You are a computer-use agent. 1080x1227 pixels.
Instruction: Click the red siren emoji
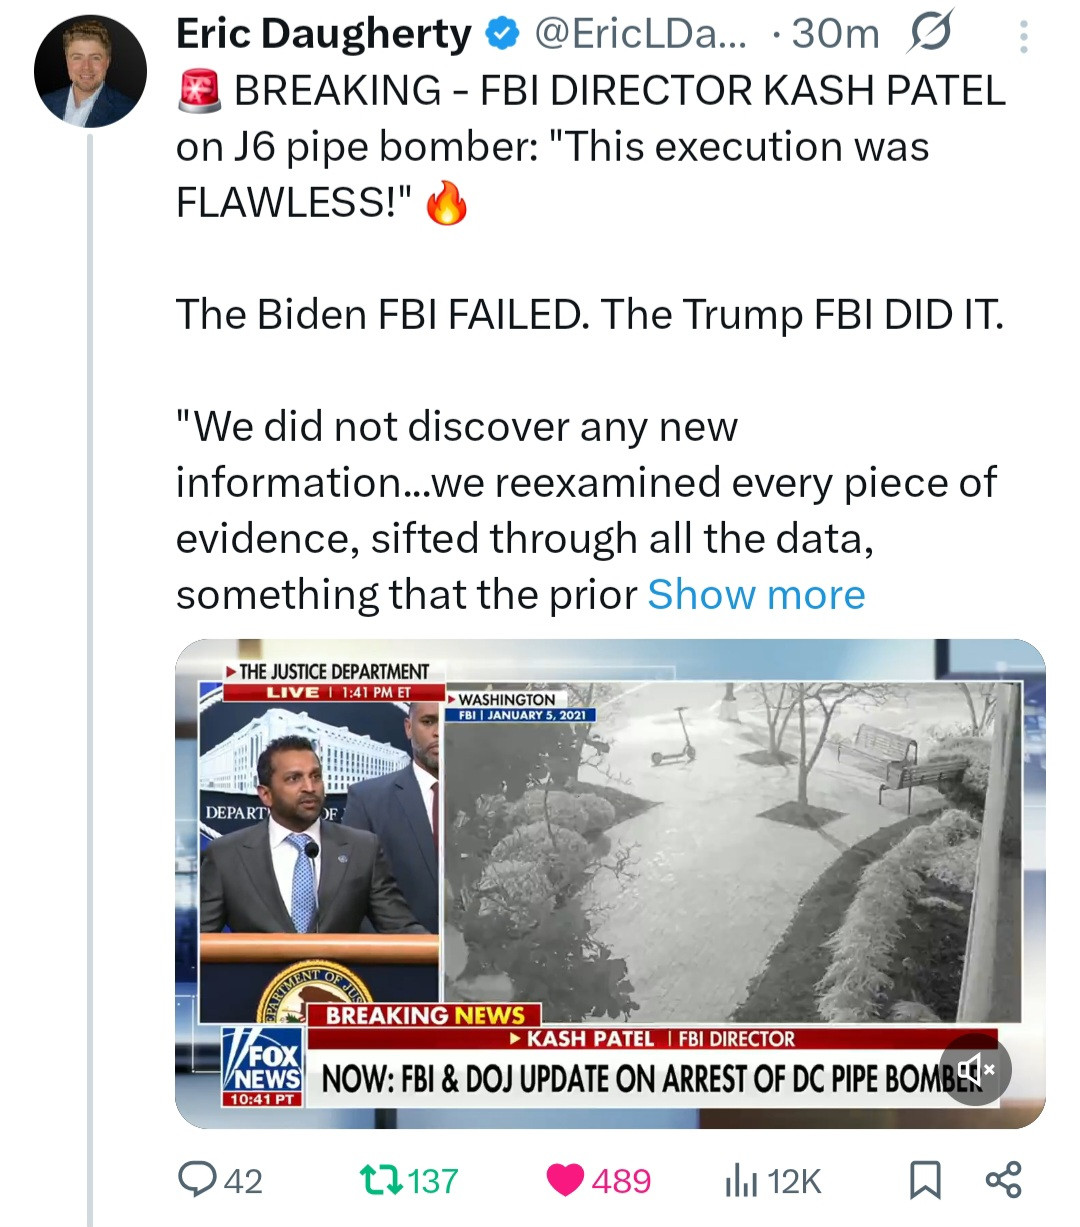[198, 92]
